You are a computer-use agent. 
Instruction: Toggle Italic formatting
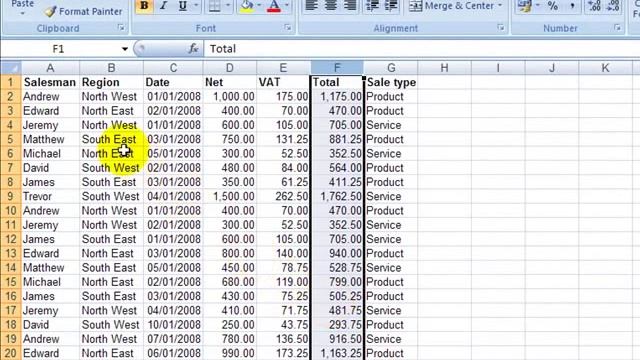tap(163, 6)
